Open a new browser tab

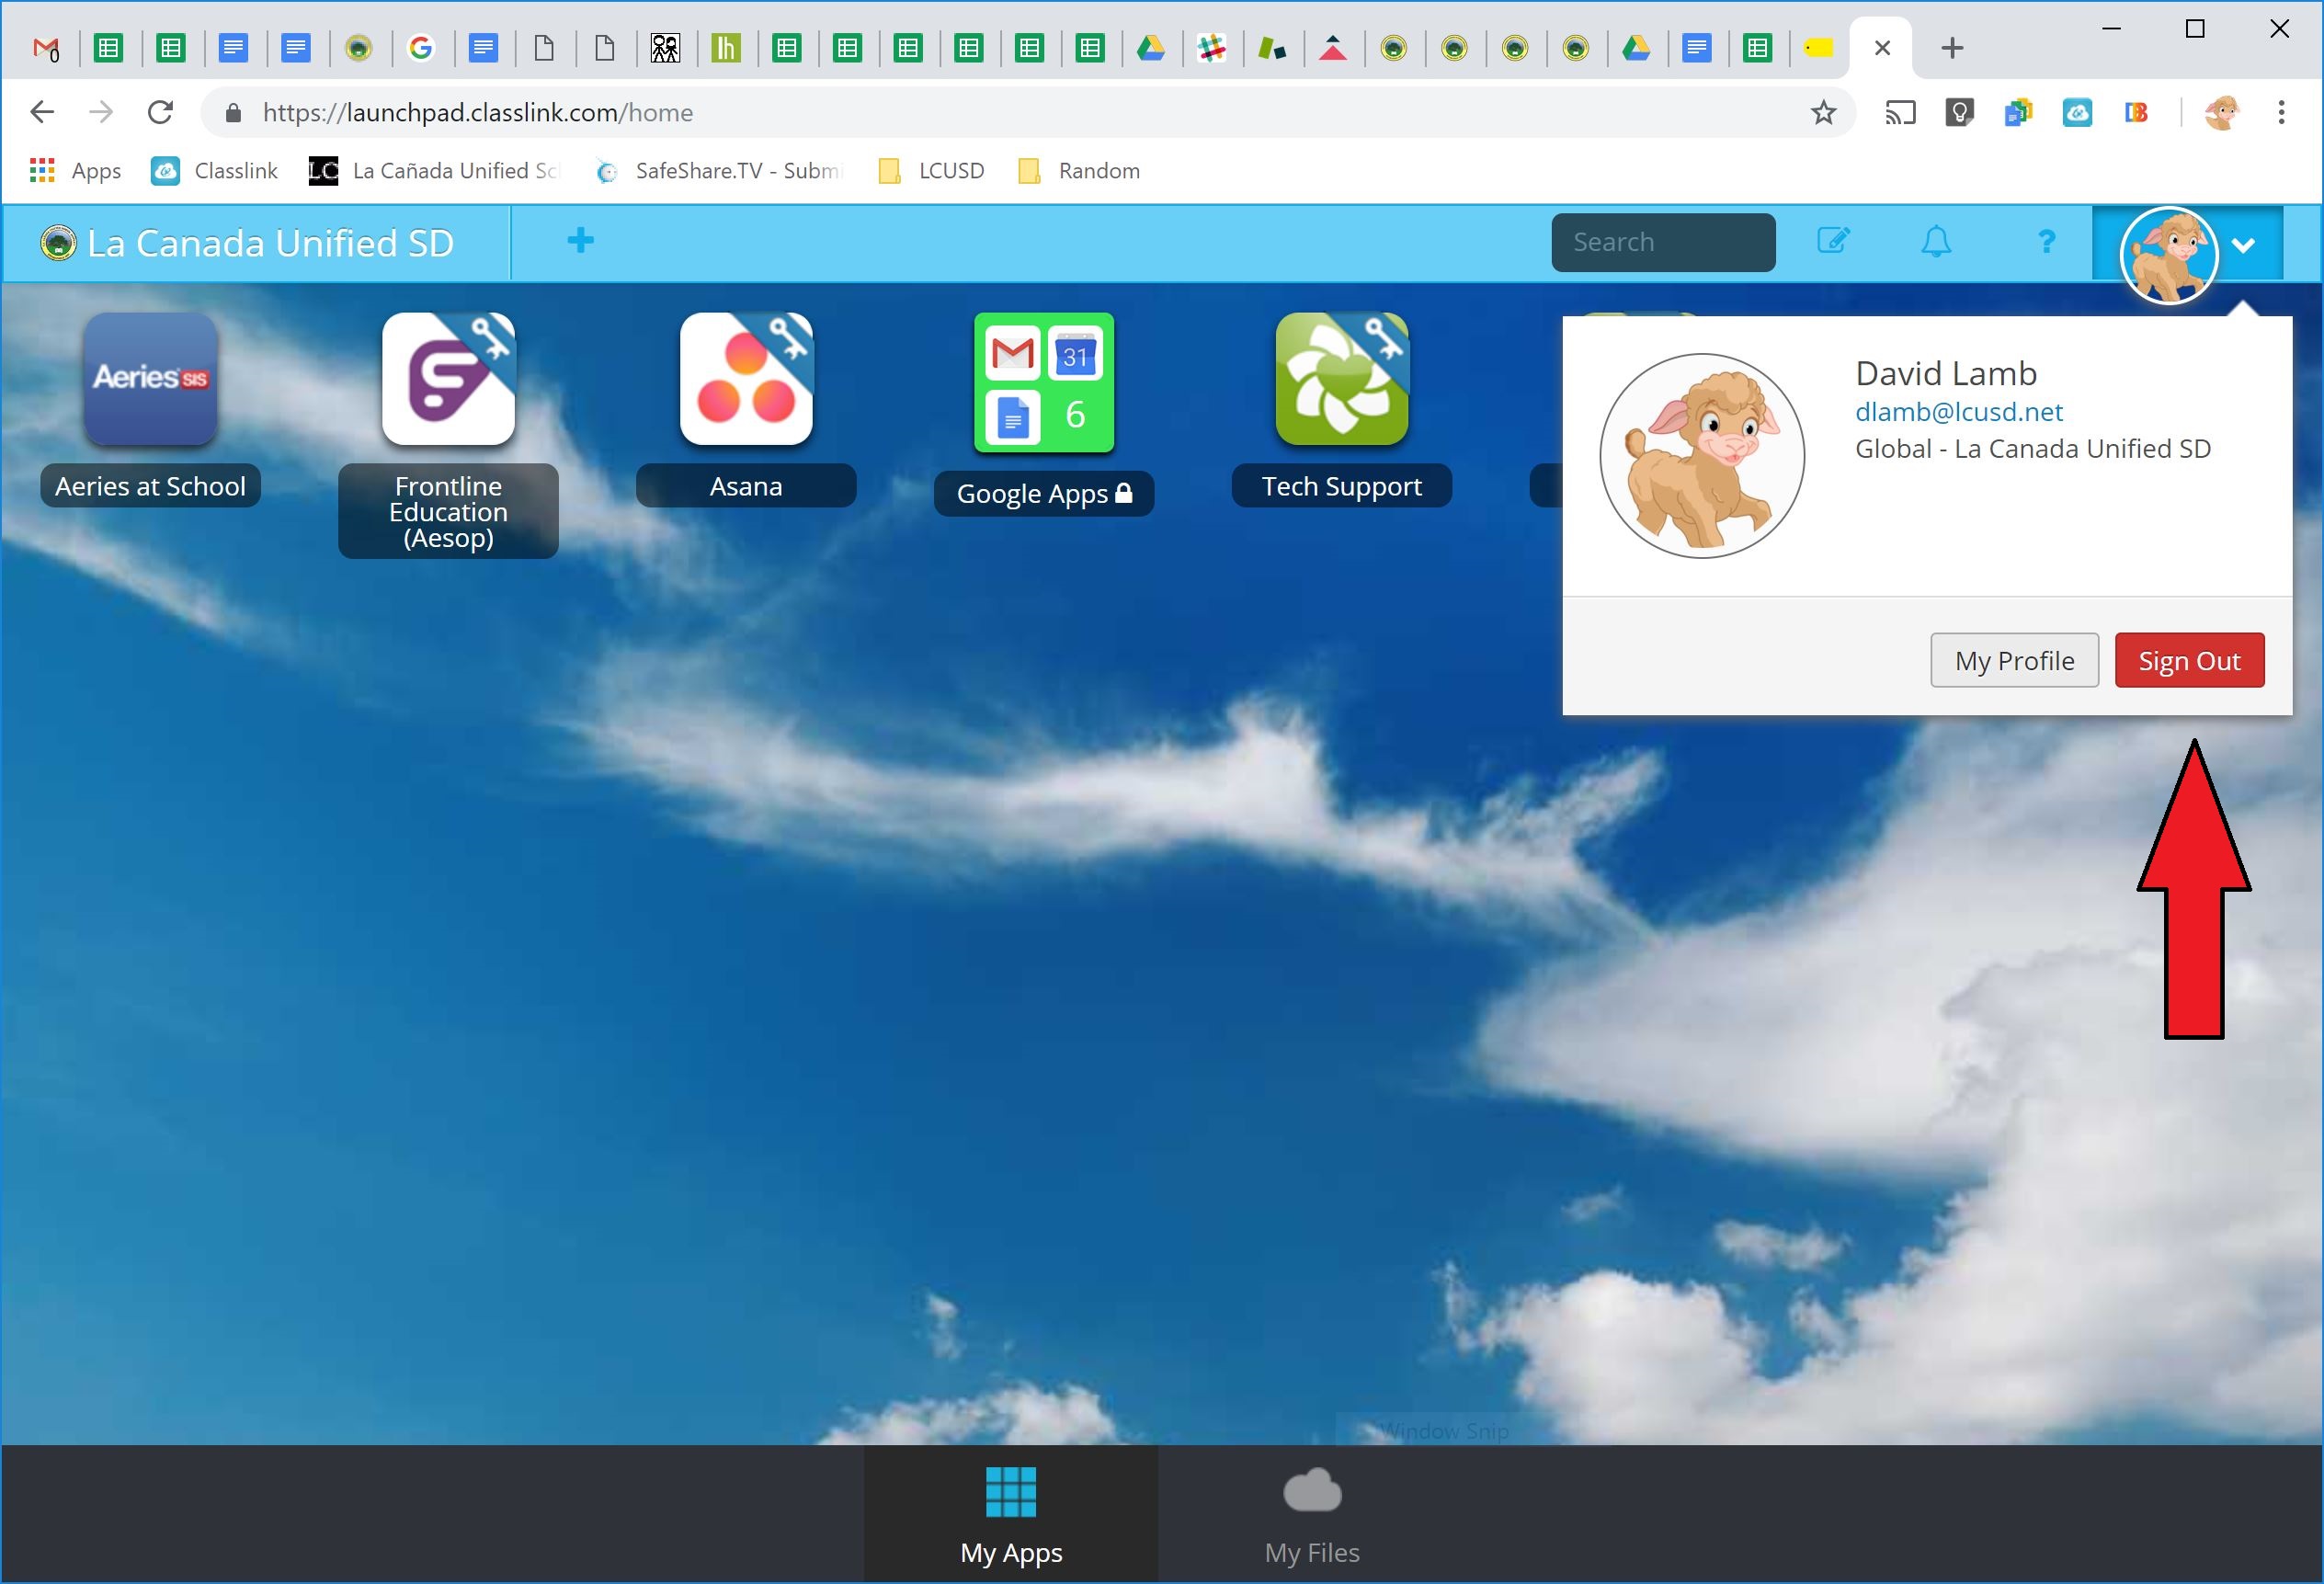1952,47
